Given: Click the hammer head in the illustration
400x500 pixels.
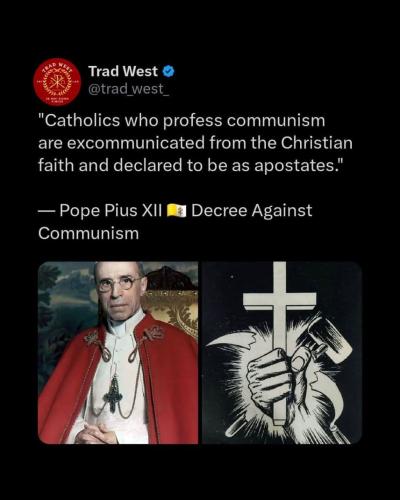Looking at the screenshot, I should coord(330,336).
